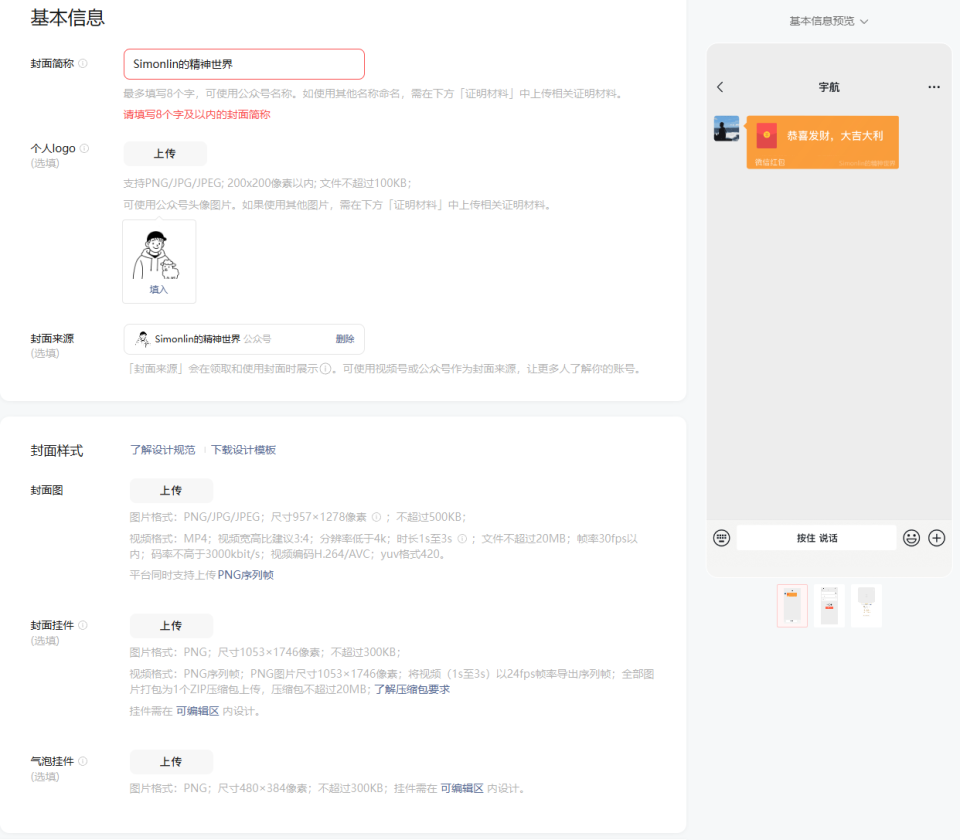Click the emoji icon in chat preview
This screenshot has height=840, width=960.
pyautogui.click(x=911, y=538)
